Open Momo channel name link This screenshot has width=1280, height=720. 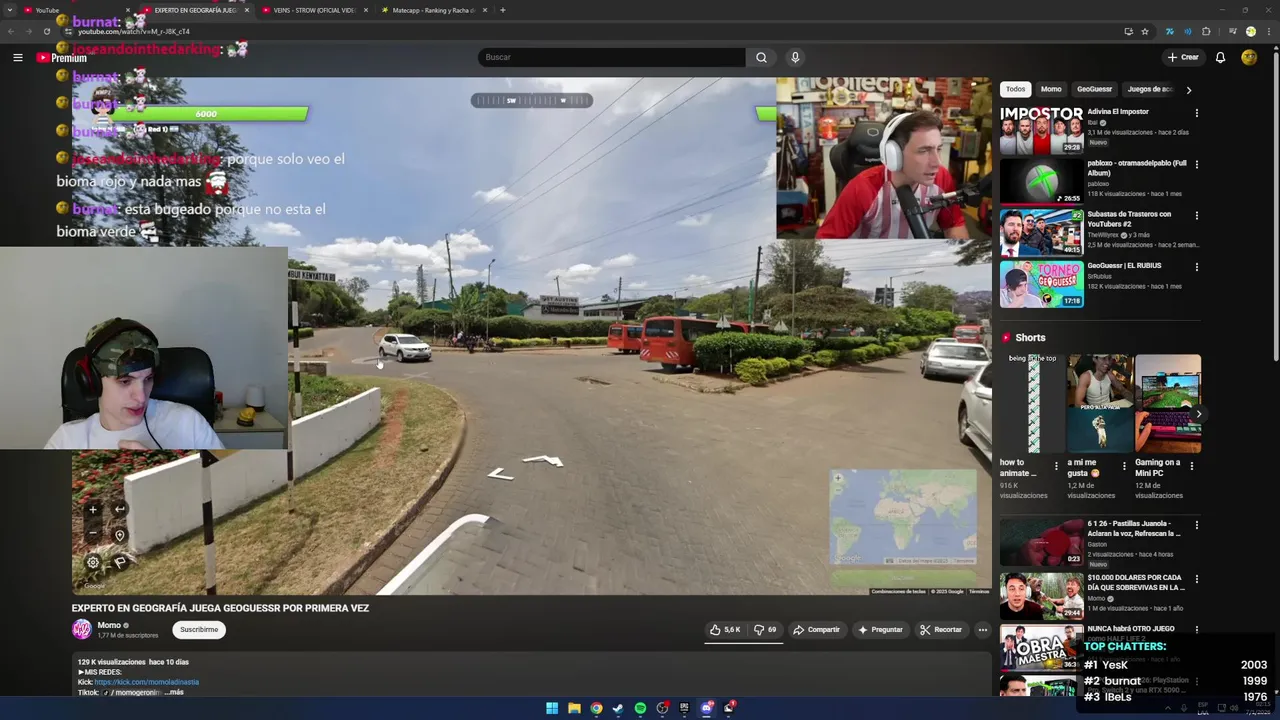(109, 625)
